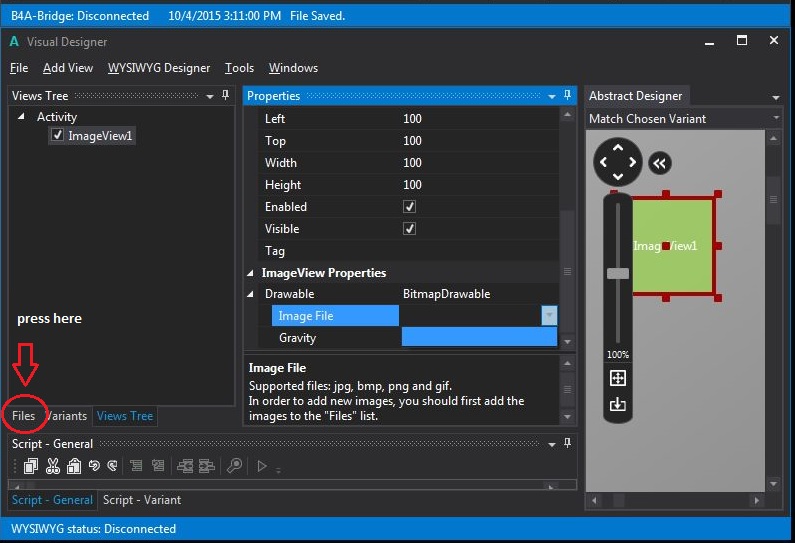Run script with the play icon
Screen dimensions: 795x543
[262, 466]
